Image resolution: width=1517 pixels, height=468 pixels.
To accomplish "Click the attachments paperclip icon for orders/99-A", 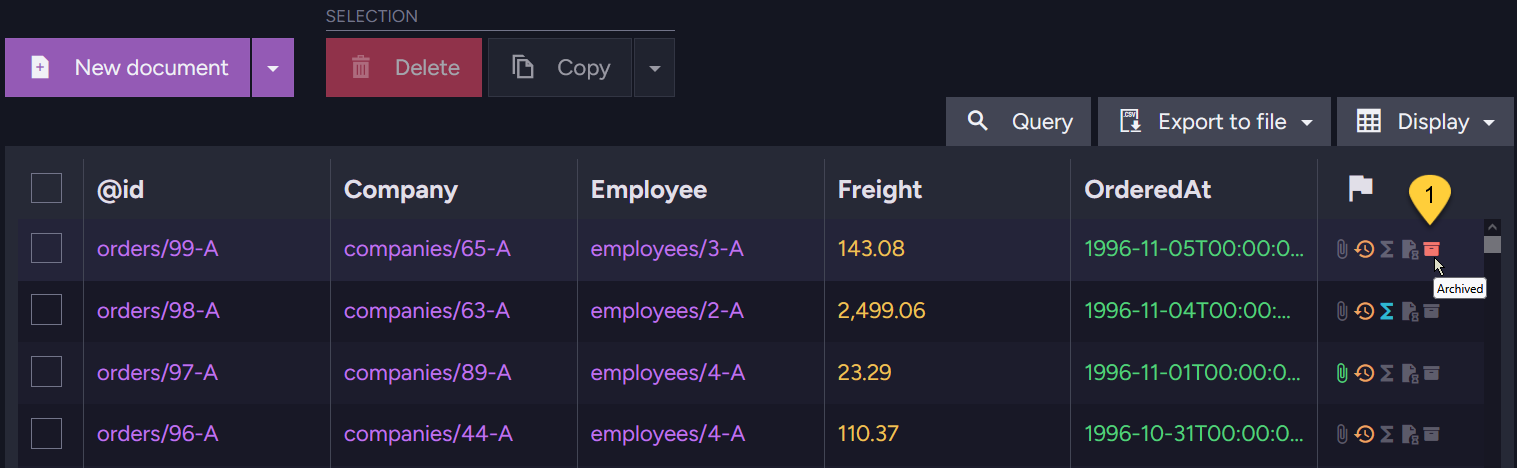I will (x=1342, y=249).
